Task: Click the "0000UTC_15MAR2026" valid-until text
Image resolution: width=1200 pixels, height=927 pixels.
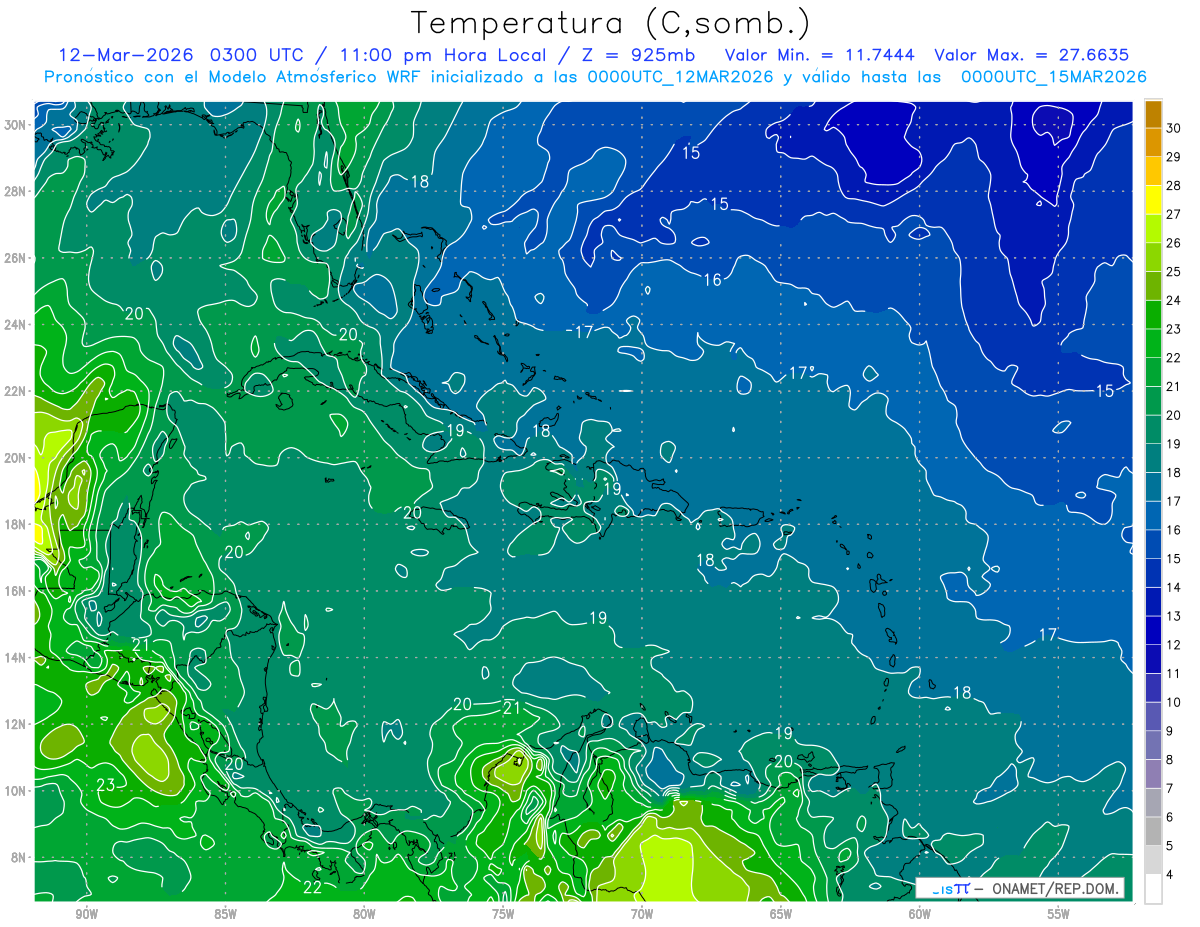Action: (1054, 76)
